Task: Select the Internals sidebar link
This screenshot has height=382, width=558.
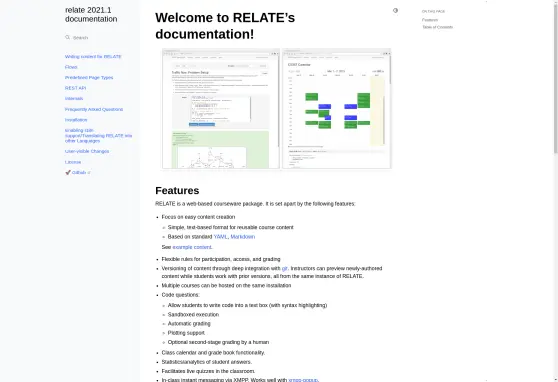Action: point(74,99)
